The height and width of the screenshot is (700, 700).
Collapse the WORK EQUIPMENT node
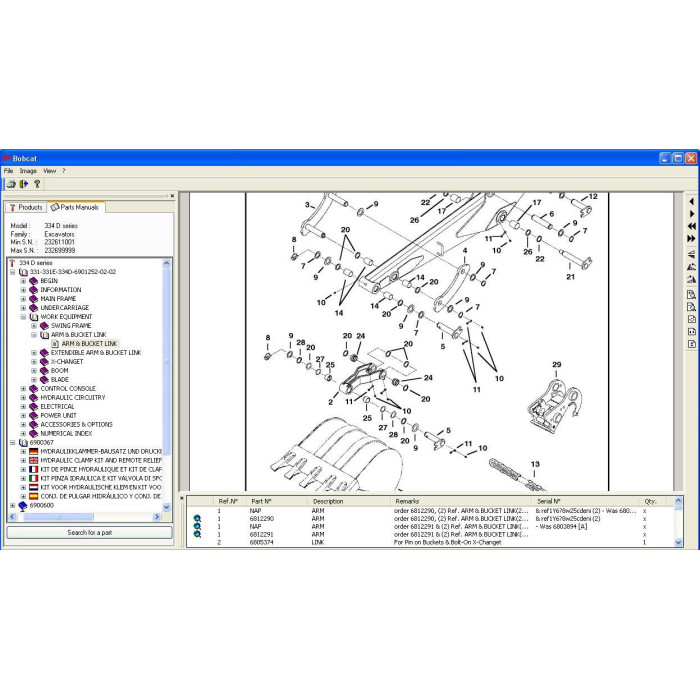[23, 317]
